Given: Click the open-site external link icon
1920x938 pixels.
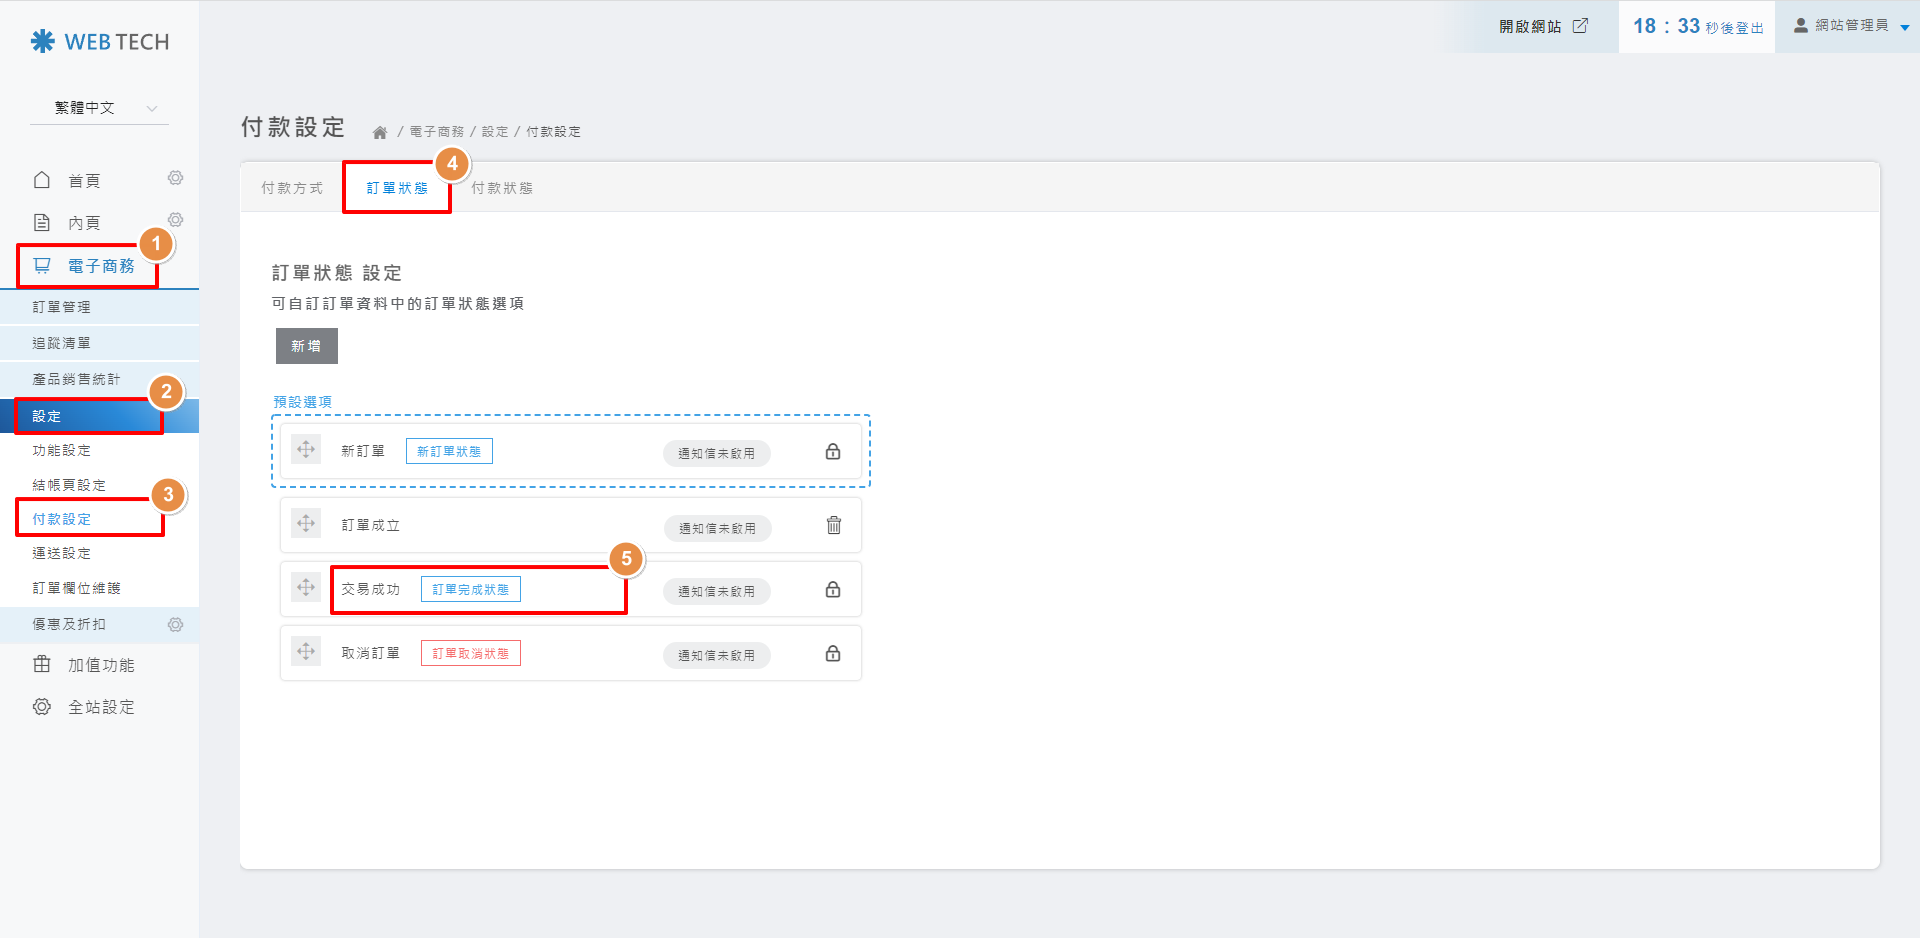Looking at the screenshot, I should click(1580, 26).
